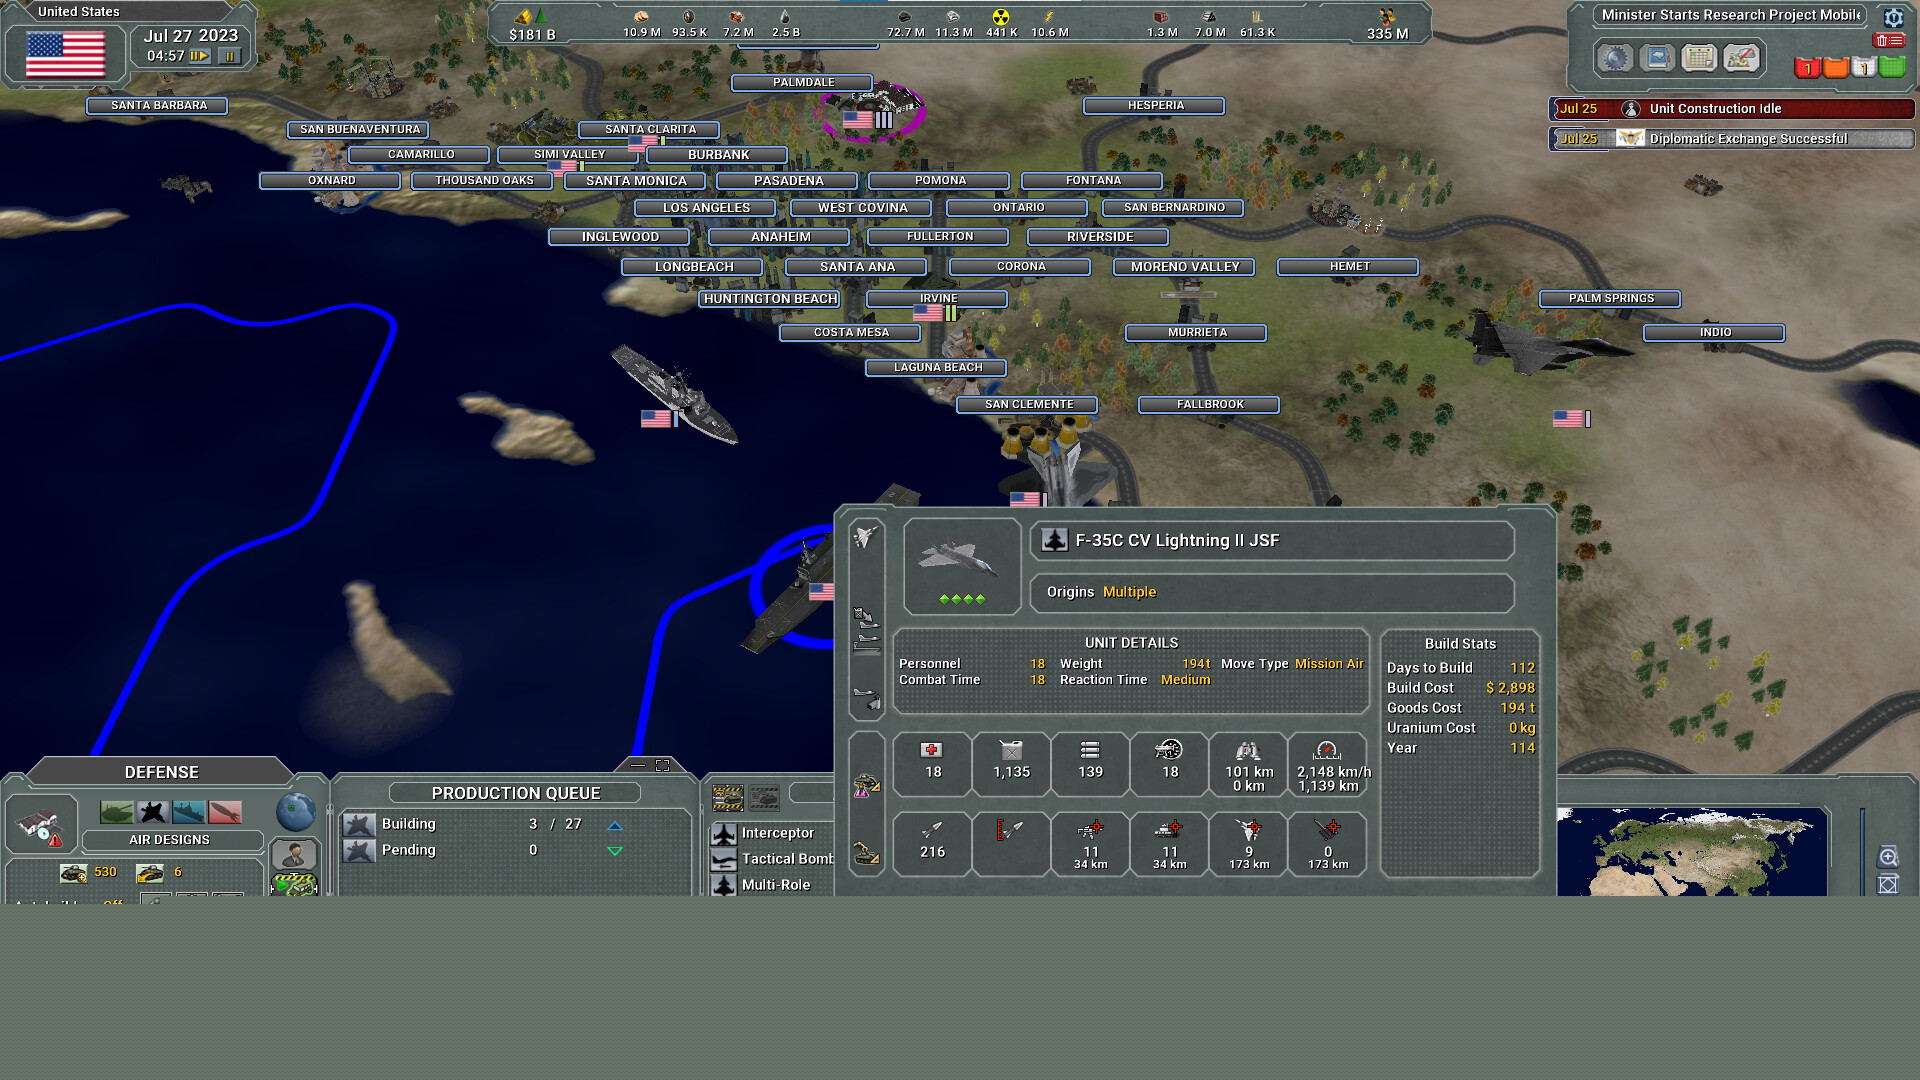Screen dimensions: 1920x1080
Task: Toggle the red priority message filter
Action: click(x=1808, y=67)
